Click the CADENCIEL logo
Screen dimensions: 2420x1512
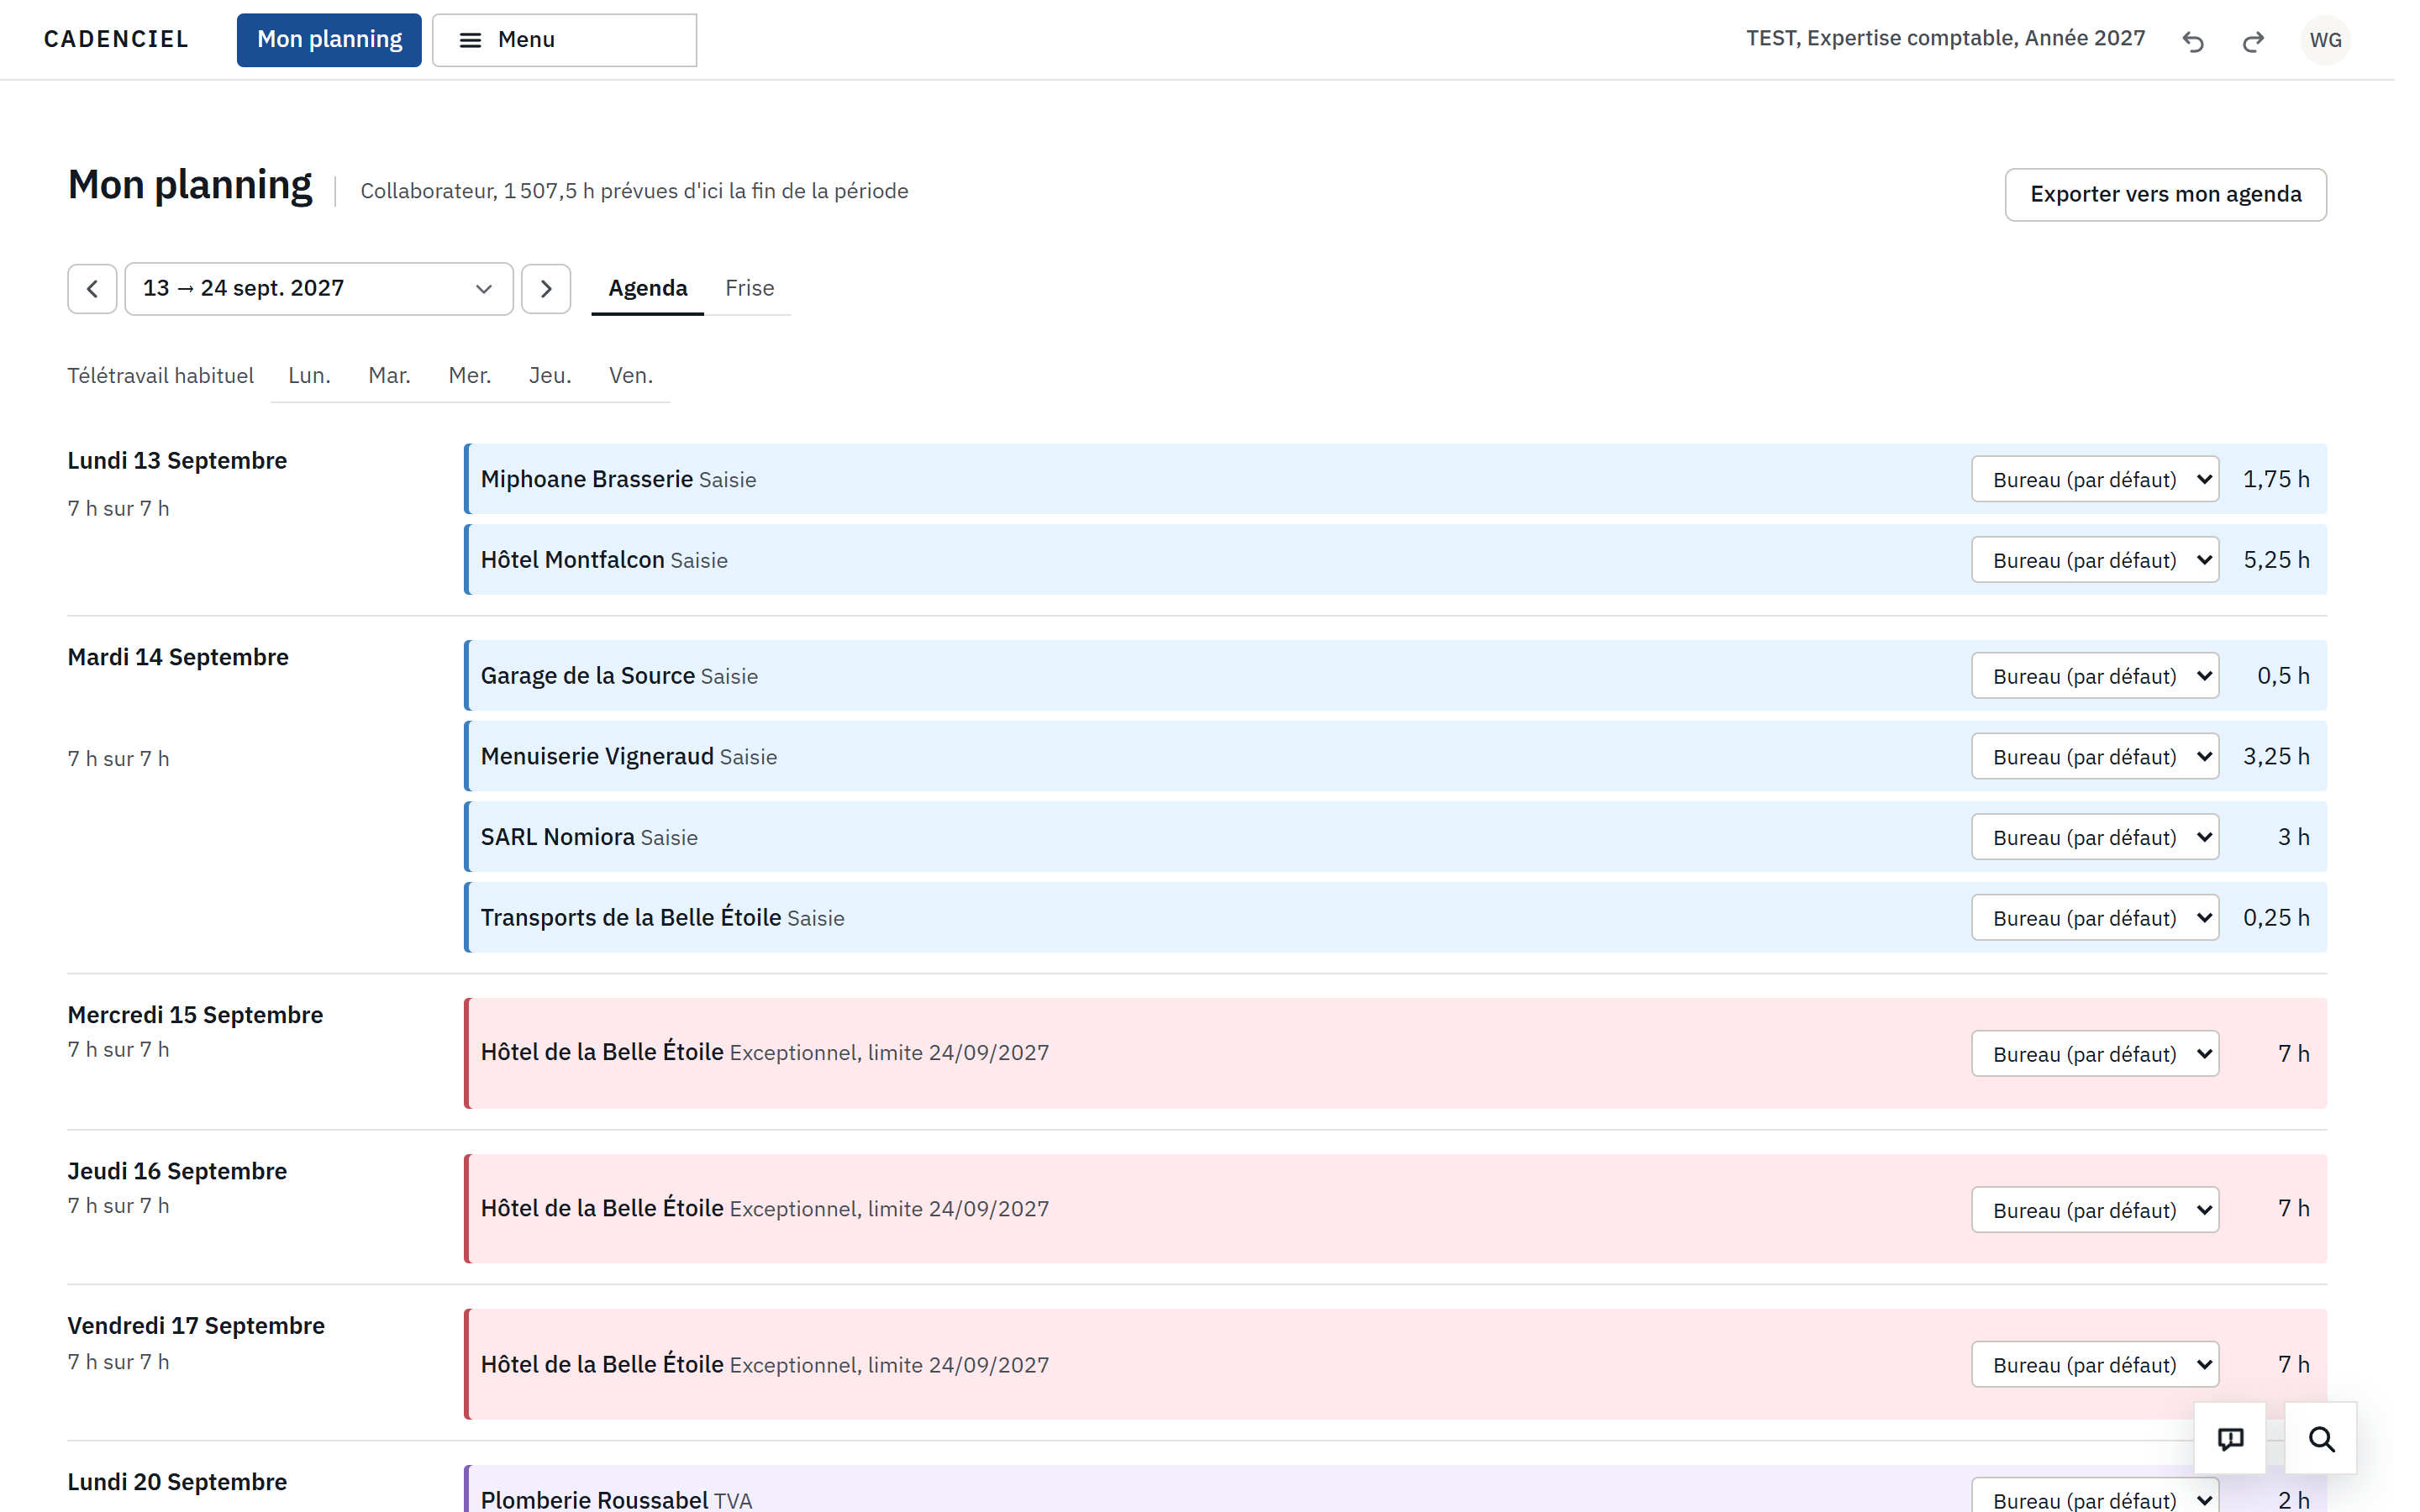point(116,39)
